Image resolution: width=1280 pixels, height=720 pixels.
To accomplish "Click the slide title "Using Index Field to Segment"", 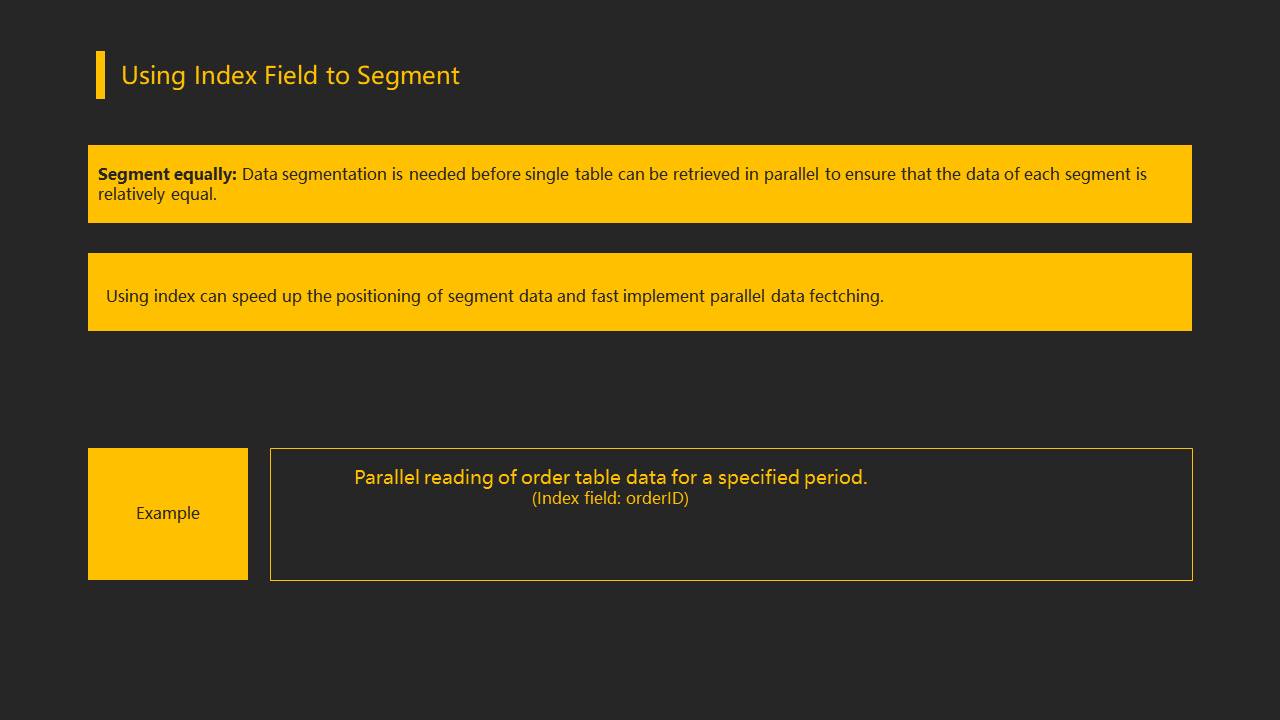I will [290, 76].
